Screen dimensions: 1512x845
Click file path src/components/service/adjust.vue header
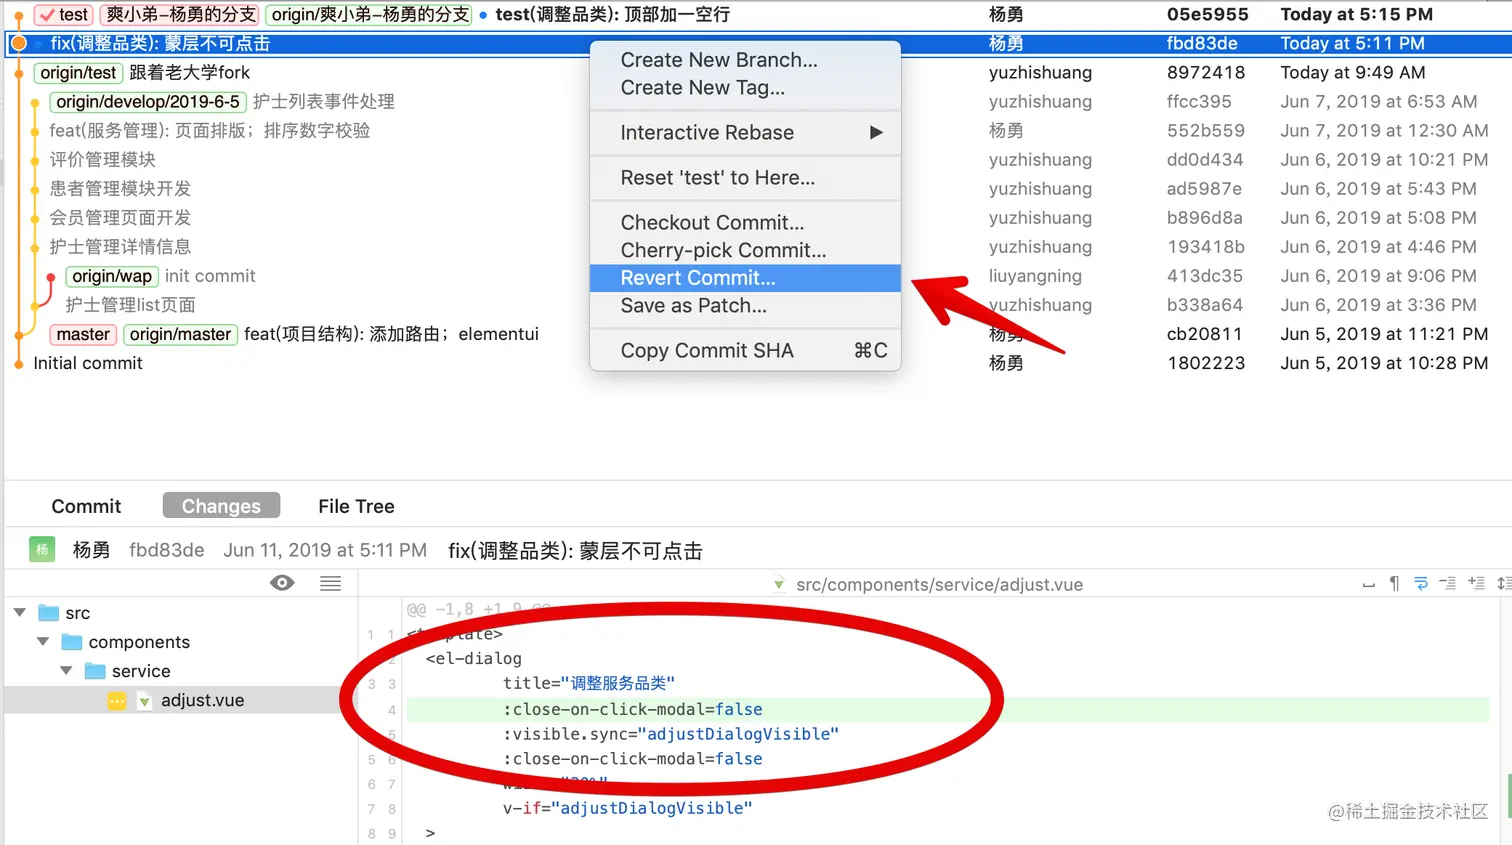pyautogui.click(x=939, y=584)
